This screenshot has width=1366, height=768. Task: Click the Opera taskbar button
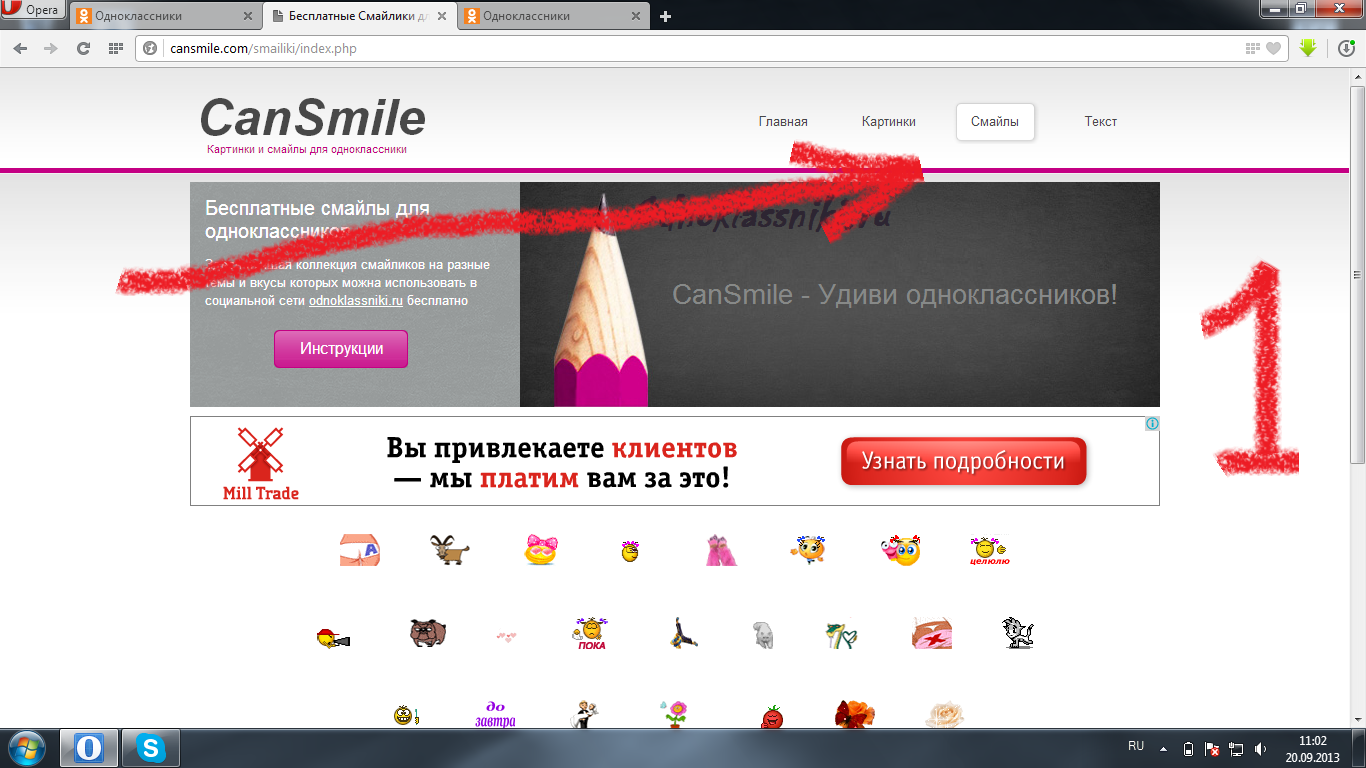coord(89,748)
